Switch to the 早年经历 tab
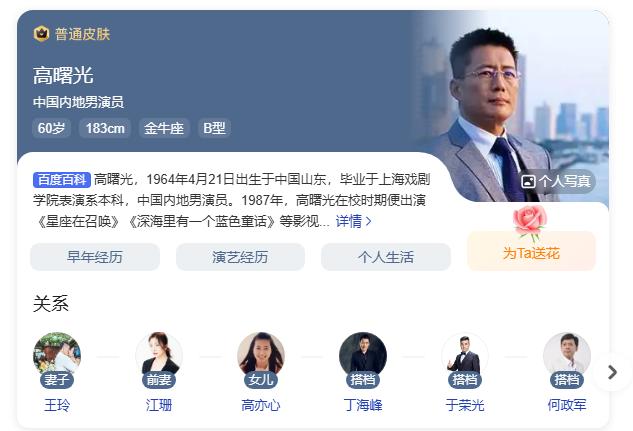This screenshot has height=431, width=633. 95,257
